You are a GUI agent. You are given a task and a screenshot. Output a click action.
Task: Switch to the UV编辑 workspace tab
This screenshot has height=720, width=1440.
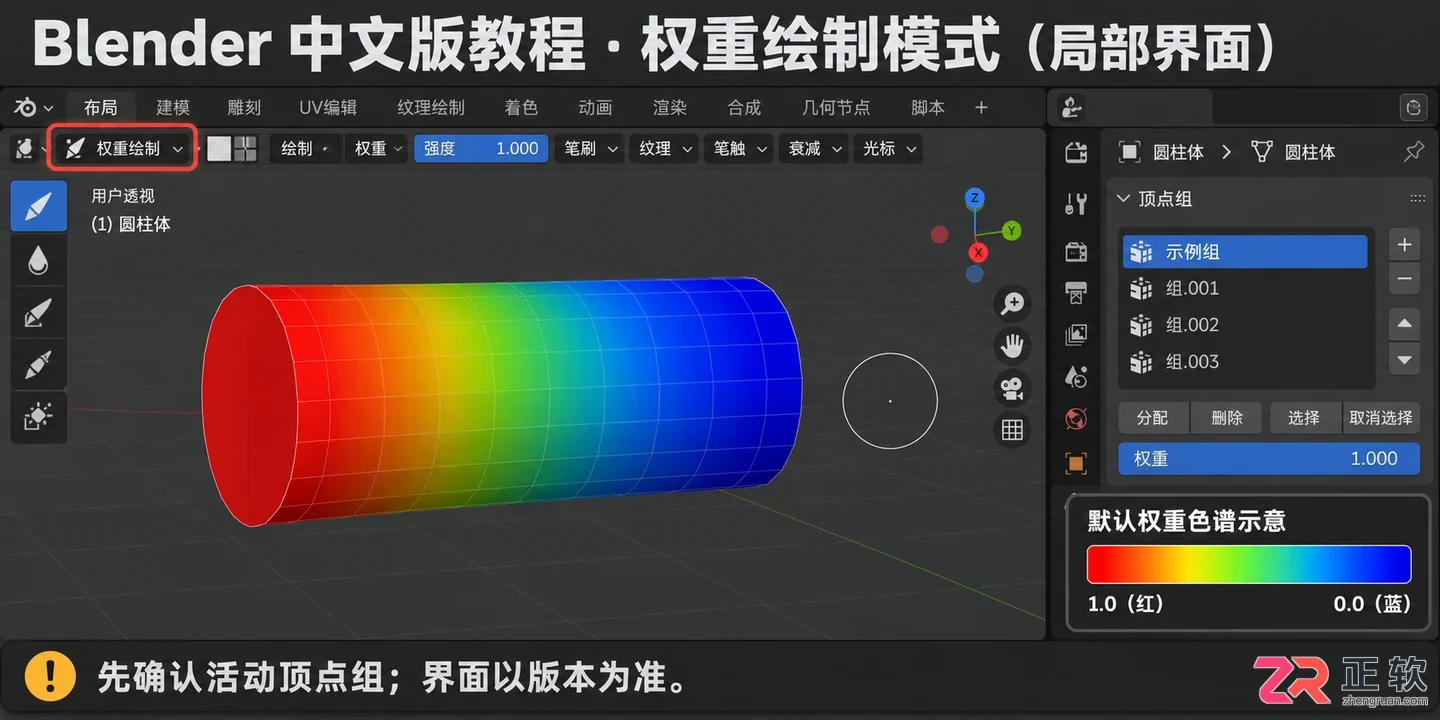(x=328, y=108)
